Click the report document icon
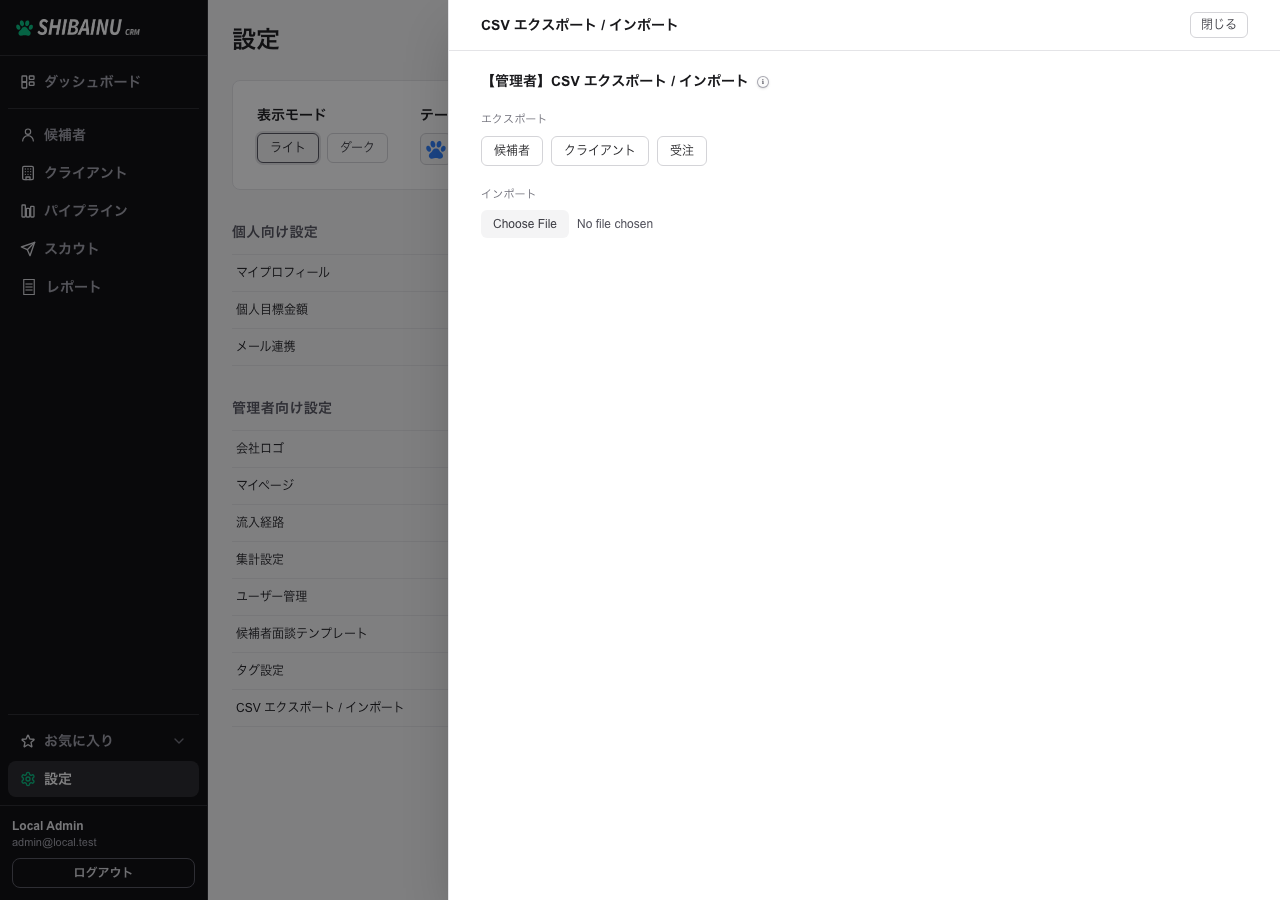 29,286
